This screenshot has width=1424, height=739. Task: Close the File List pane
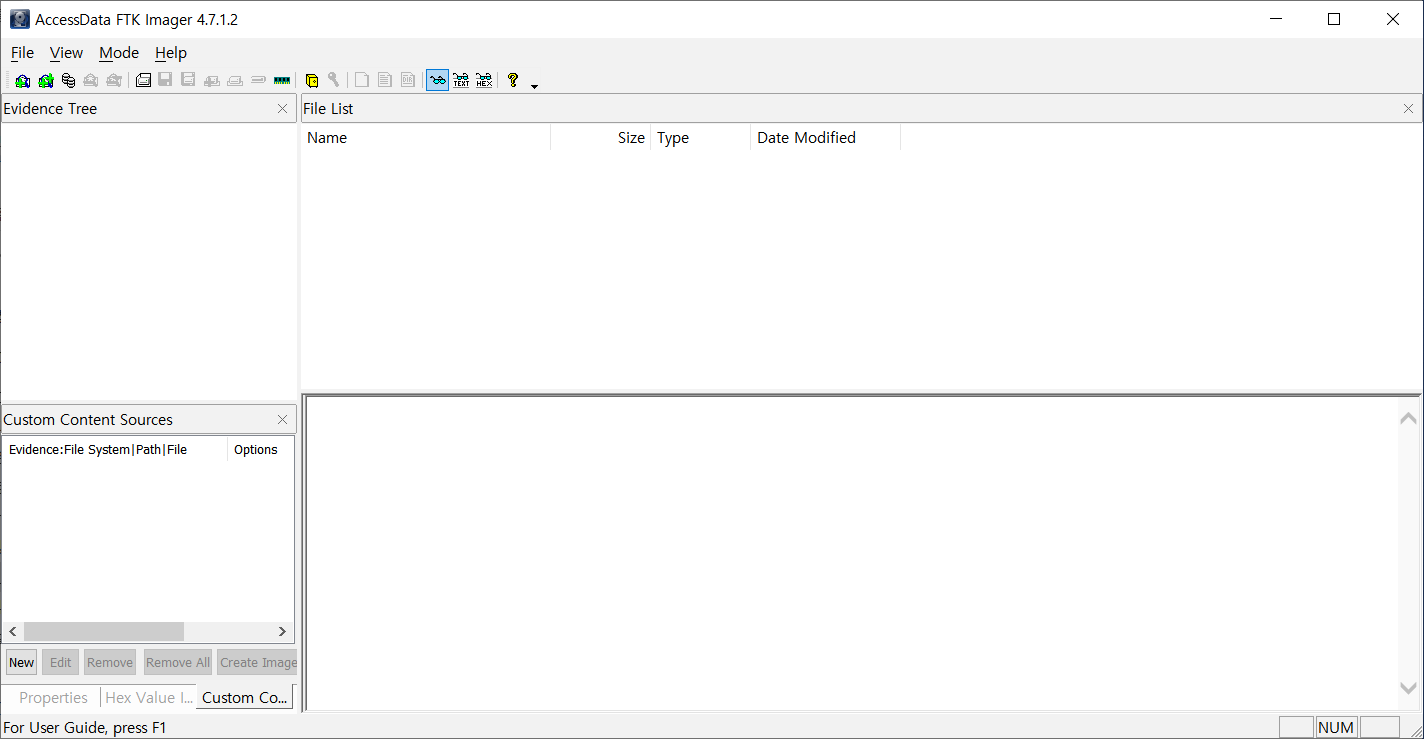[x=1409, y=109]
